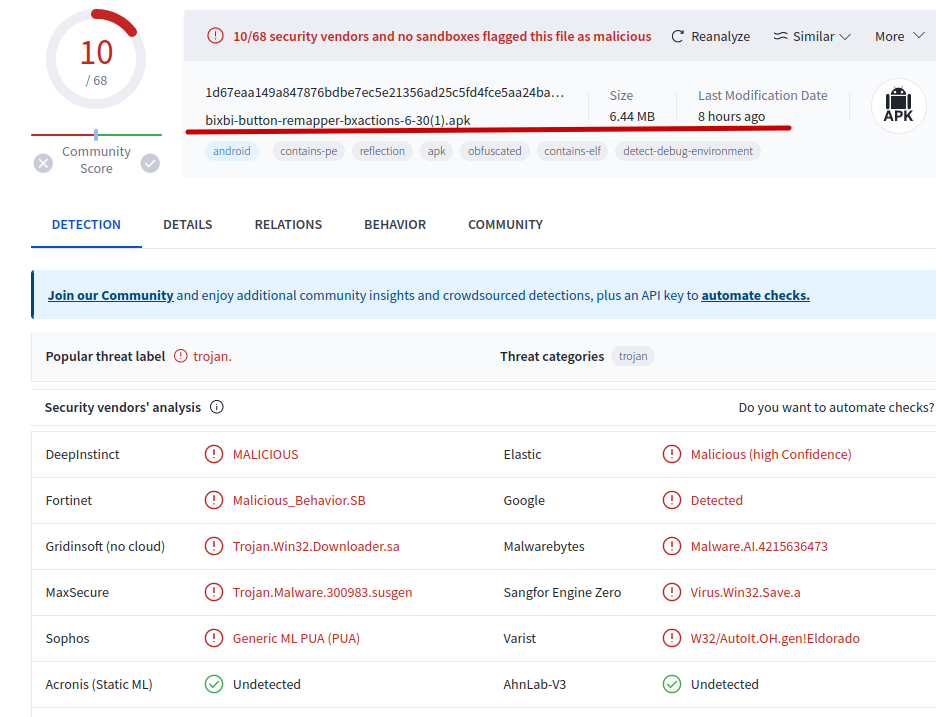
Task: Click the 10/68 detection score circle
Action: (x=96, y=59)
